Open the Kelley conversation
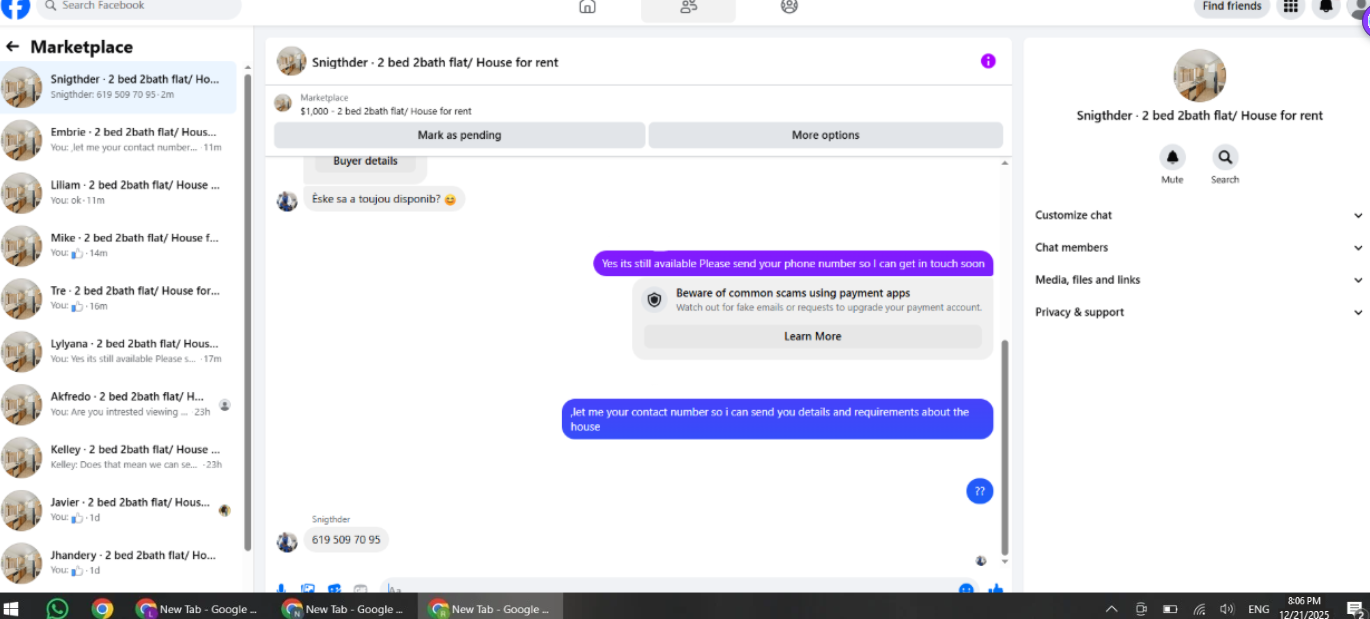 (x=119, y=457)
